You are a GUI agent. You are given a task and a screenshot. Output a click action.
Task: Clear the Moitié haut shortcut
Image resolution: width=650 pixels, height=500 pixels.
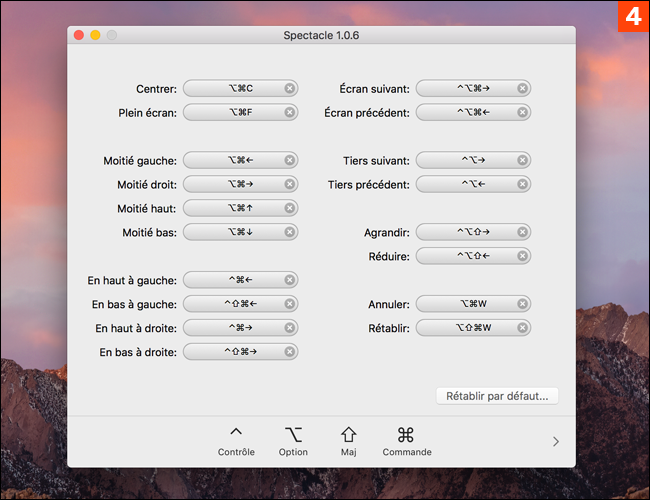coord(290,208)
